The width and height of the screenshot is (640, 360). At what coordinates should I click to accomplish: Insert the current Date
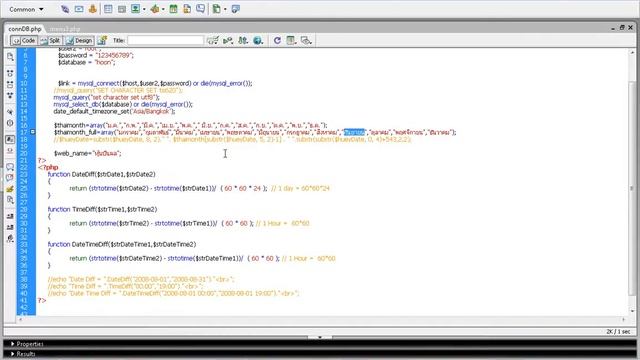(x=173, y=9)
